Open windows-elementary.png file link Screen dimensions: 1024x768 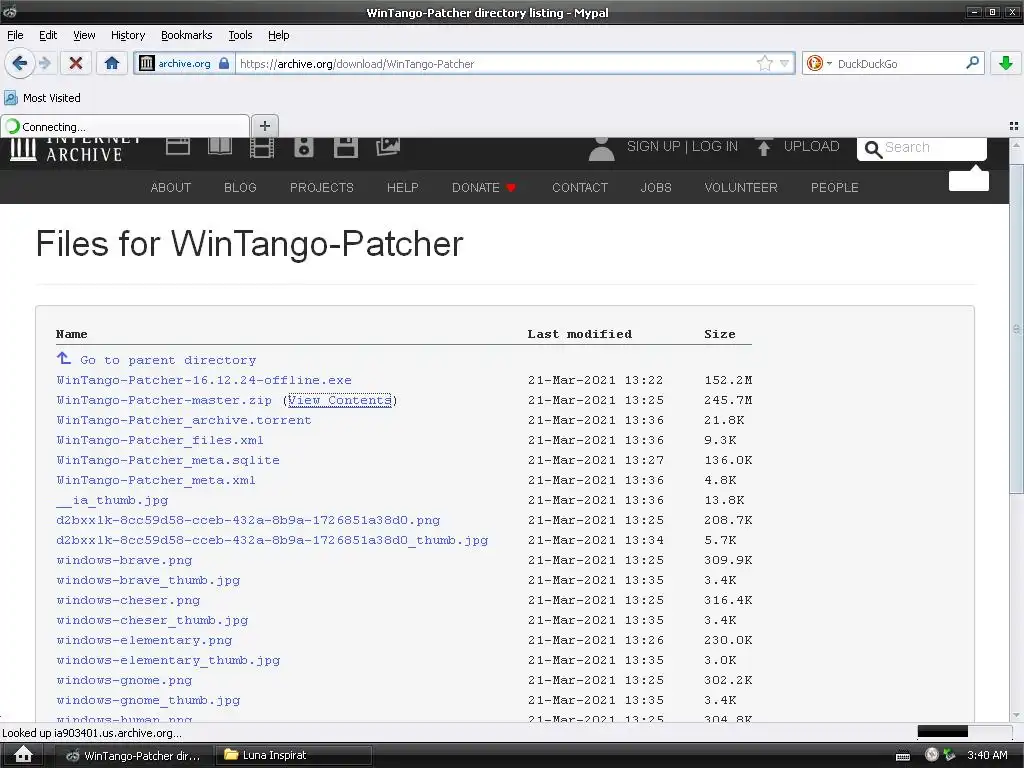(x=144, y=640)
